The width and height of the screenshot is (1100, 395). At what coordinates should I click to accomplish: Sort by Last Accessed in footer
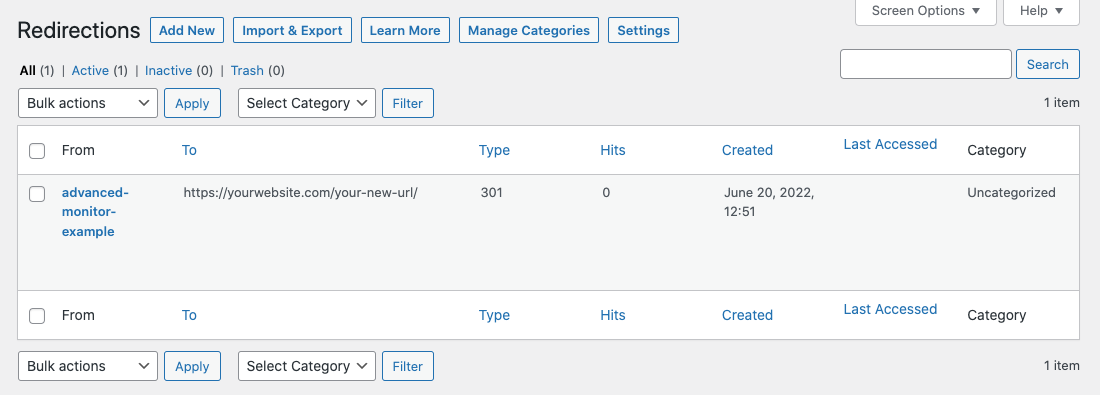coord(890,309)
